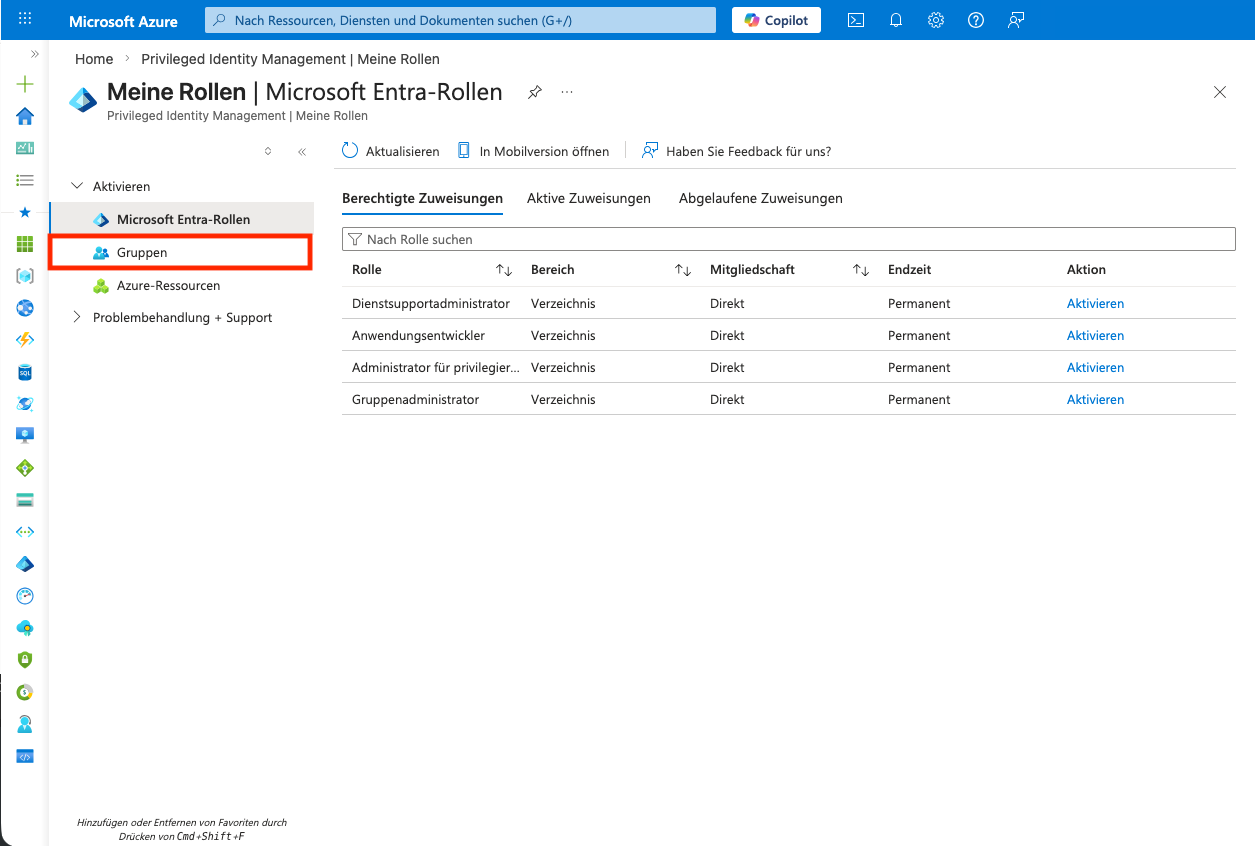
Task: Collapse the navigation menu with double chevron
Action: click(301, 152)
